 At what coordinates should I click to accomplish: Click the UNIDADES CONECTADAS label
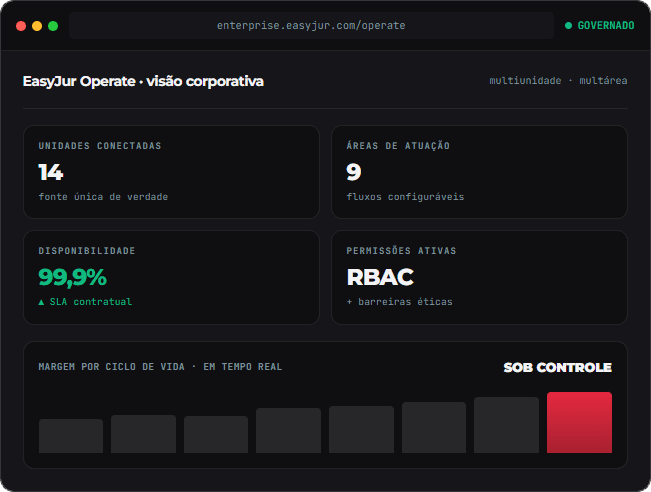click(x=100, y=146)
